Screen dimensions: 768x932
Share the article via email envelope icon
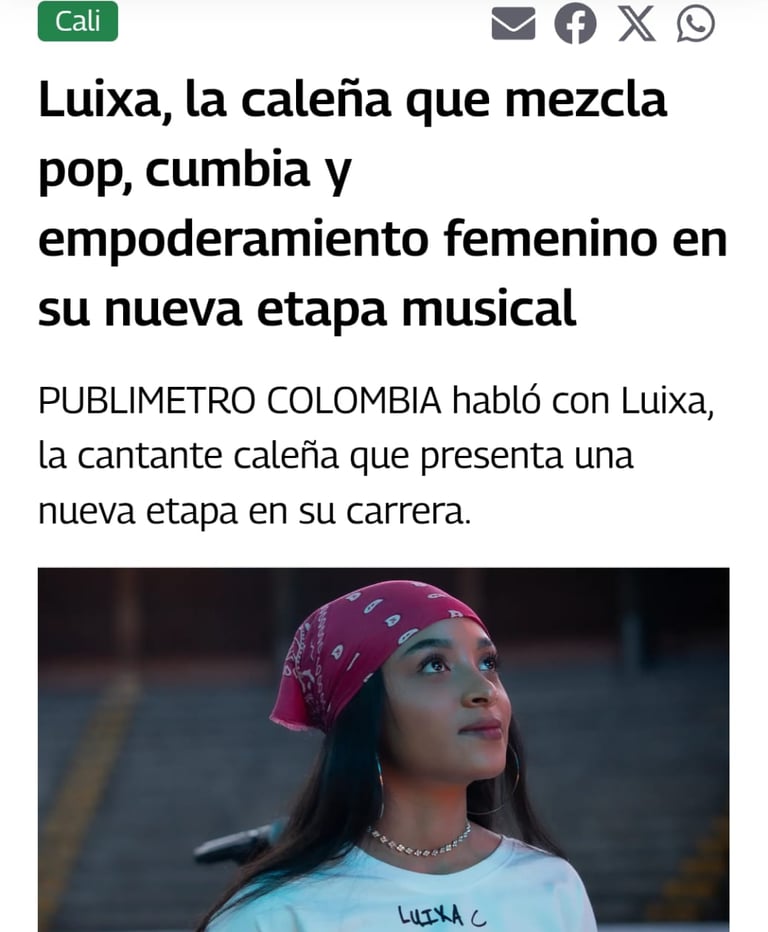[513, 24]
